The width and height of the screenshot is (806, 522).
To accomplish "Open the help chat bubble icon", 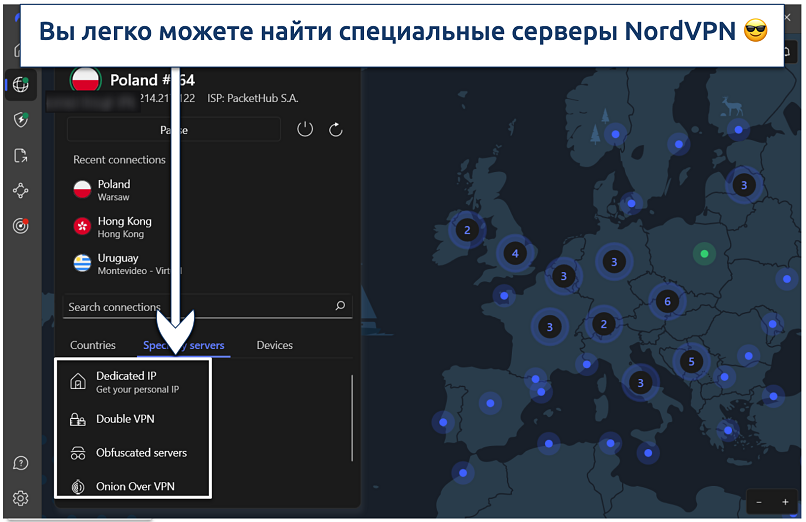I will click(21, 463).
